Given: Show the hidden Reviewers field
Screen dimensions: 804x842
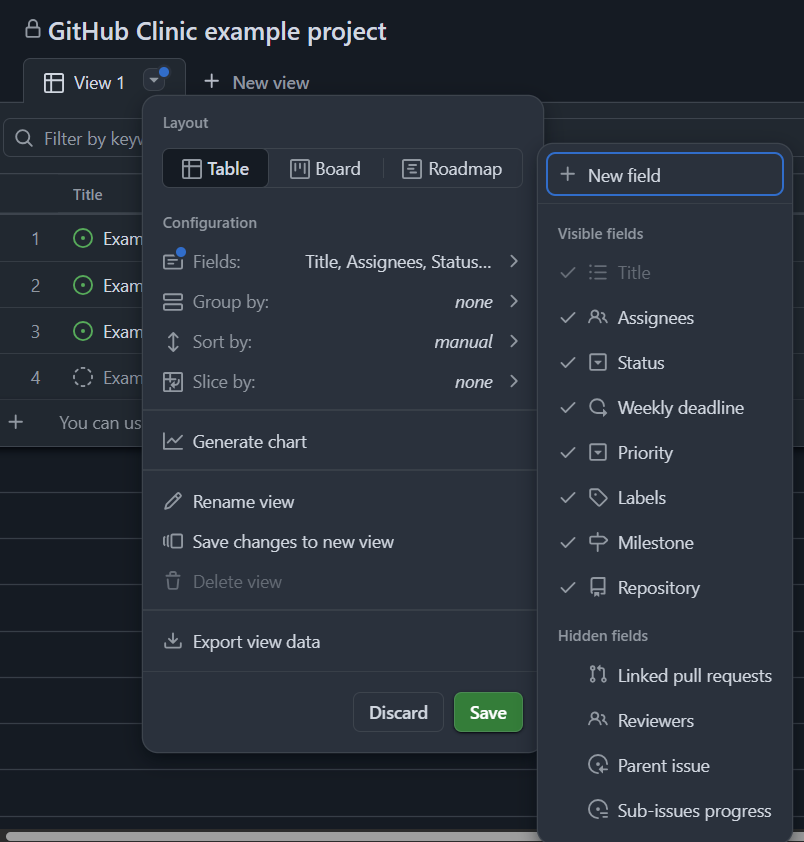Looking at the screenshot, I should pyautogui.click(x=665, y=721).
